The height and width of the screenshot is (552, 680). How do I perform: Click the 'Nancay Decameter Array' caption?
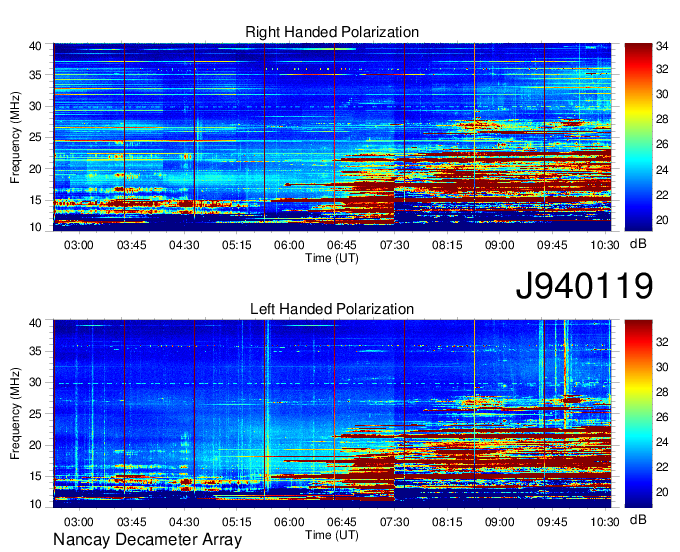click(147, 540)
